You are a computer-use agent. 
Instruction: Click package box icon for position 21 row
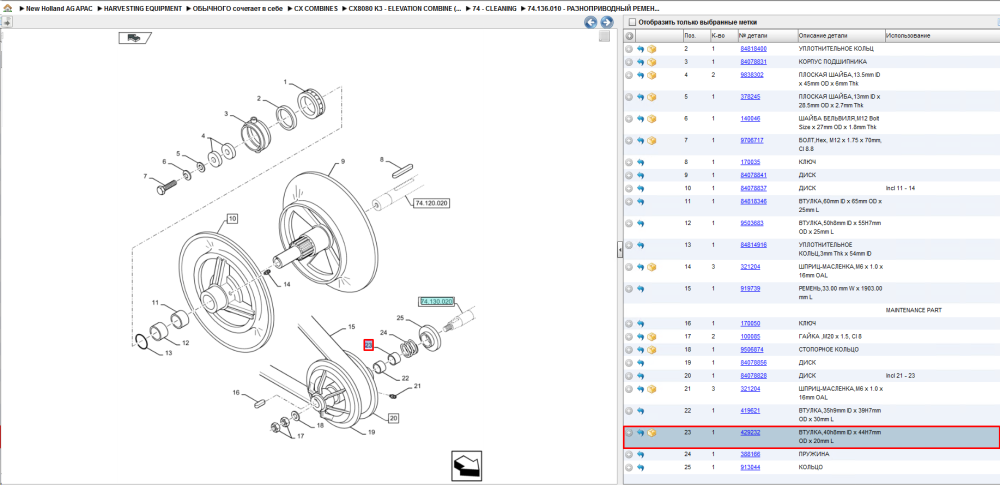click(x=652, y=389)
